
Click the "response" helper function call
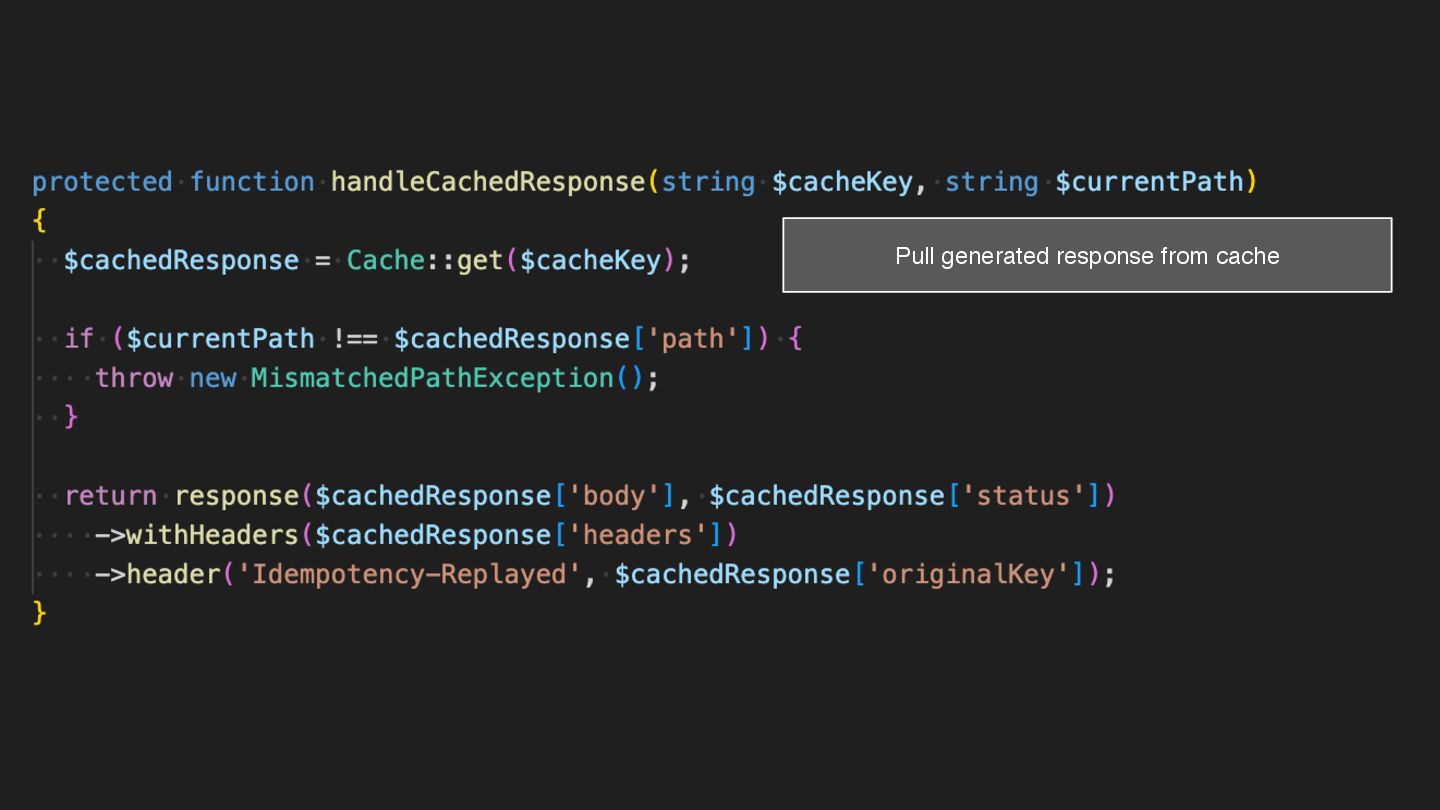click(236, 496)
